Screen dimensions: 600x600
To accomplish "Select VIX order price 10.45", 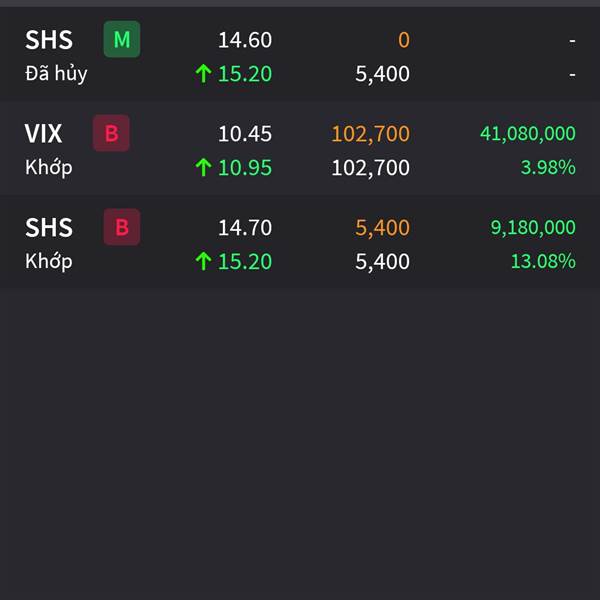I will [245, 134].
